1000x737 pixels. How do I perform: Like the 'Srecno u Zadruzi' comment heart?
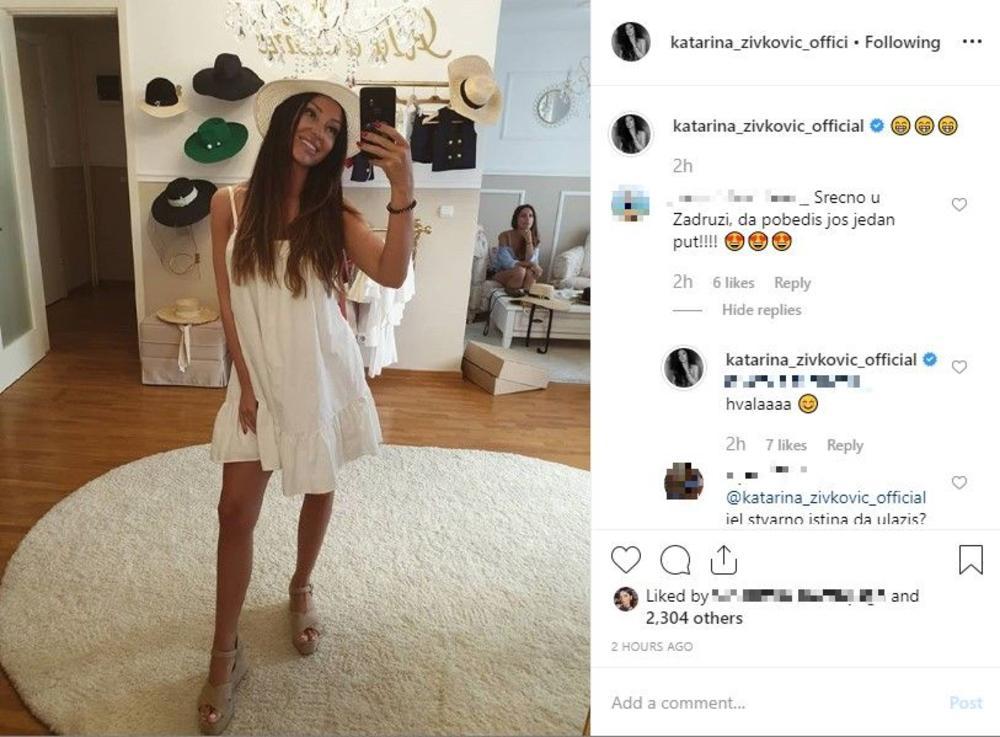(959, 205)
